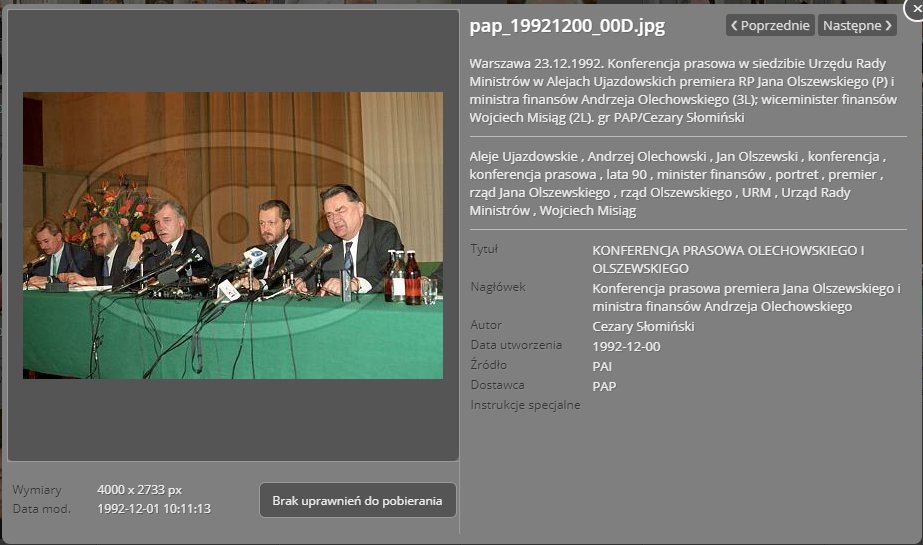Select the 'Jan Olszewski' keyword tag
The height and width of the screenshot is (545, 923).
[756, 157]
